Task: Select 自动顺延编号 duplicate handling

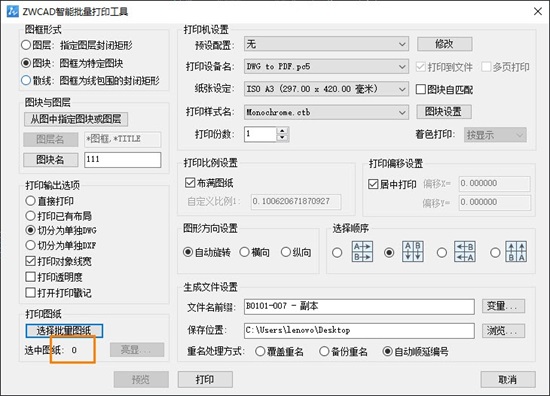Action: [x=387, y=351]
